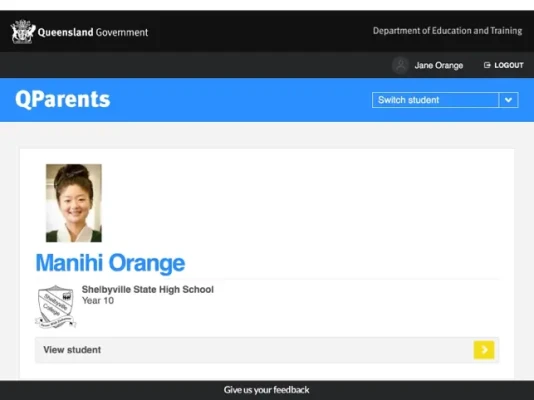Image resolution: width=534 pixels, height=400 pixels.
Task: Click the word Government in the header
Action: [x=122, y=32]
